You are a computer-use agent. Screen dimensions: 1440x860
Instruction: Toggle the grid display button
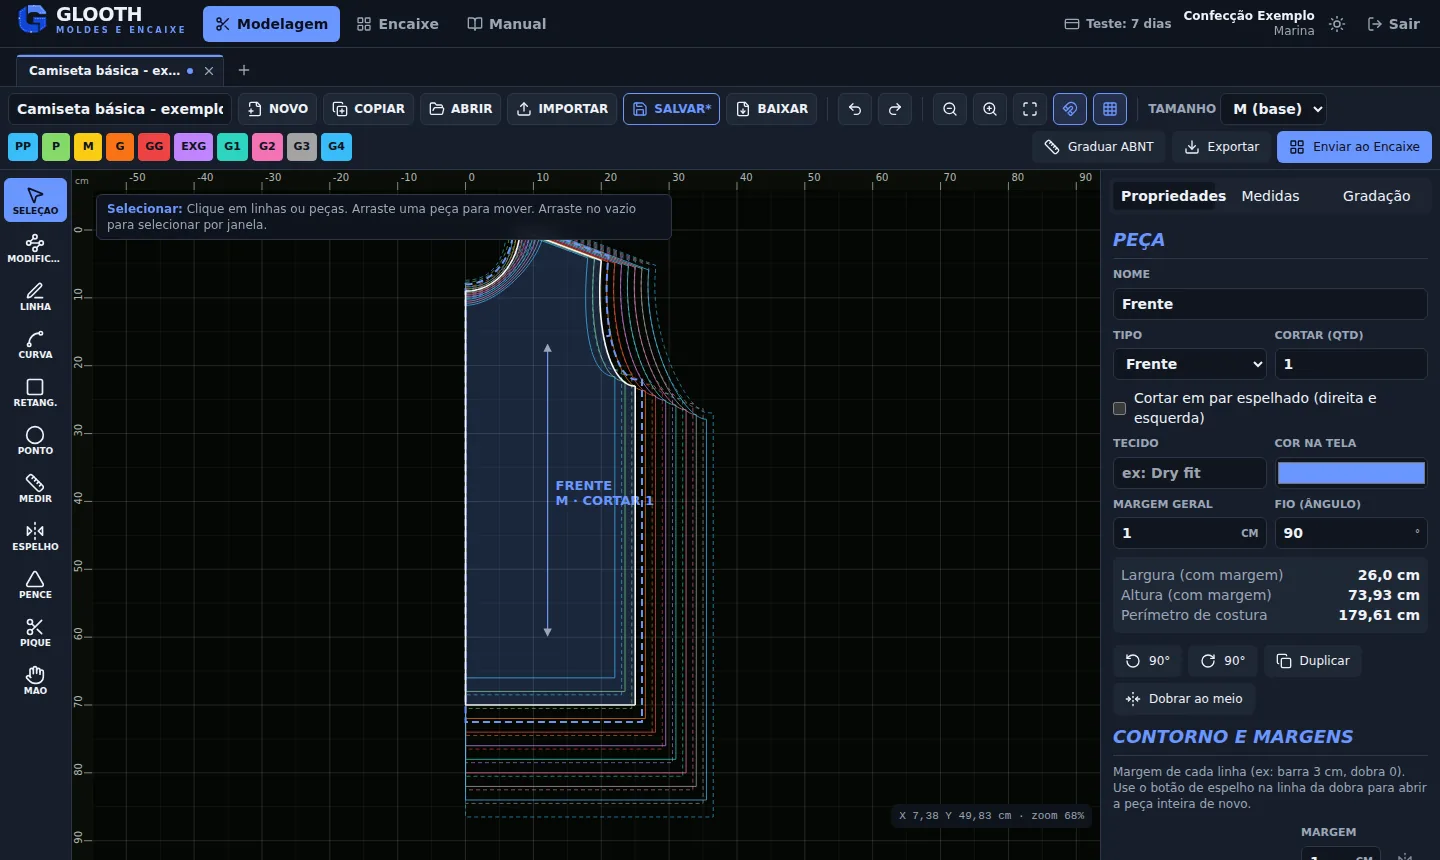1110,109
